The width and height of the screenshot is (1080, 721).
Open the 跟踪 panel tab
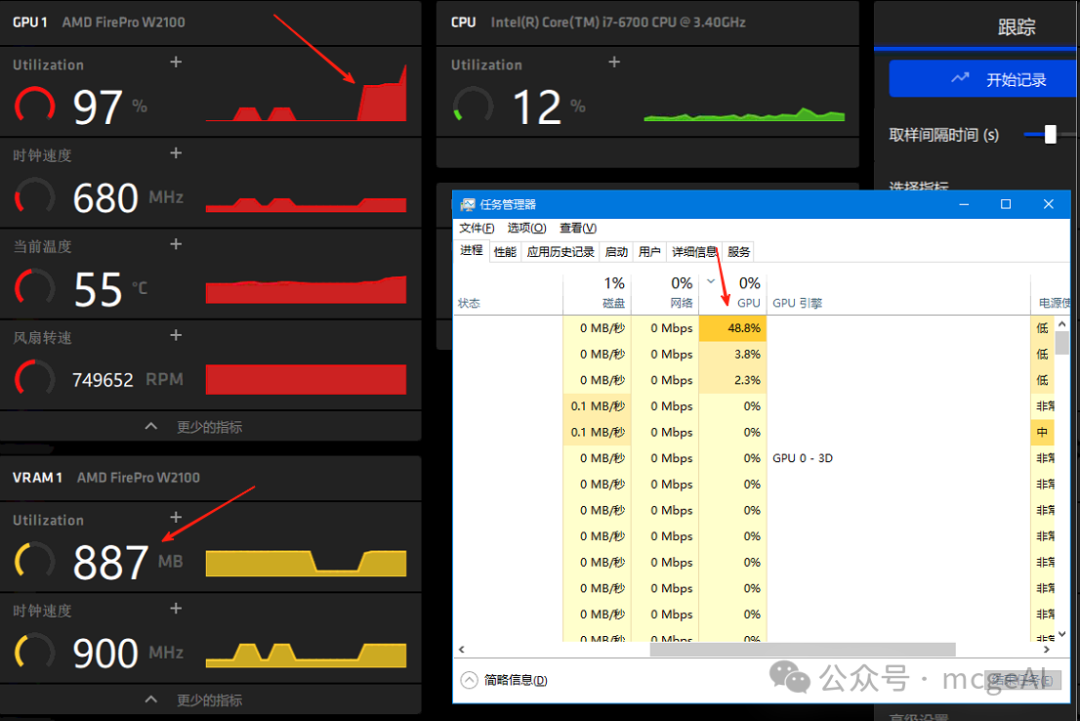[1017, 27]
